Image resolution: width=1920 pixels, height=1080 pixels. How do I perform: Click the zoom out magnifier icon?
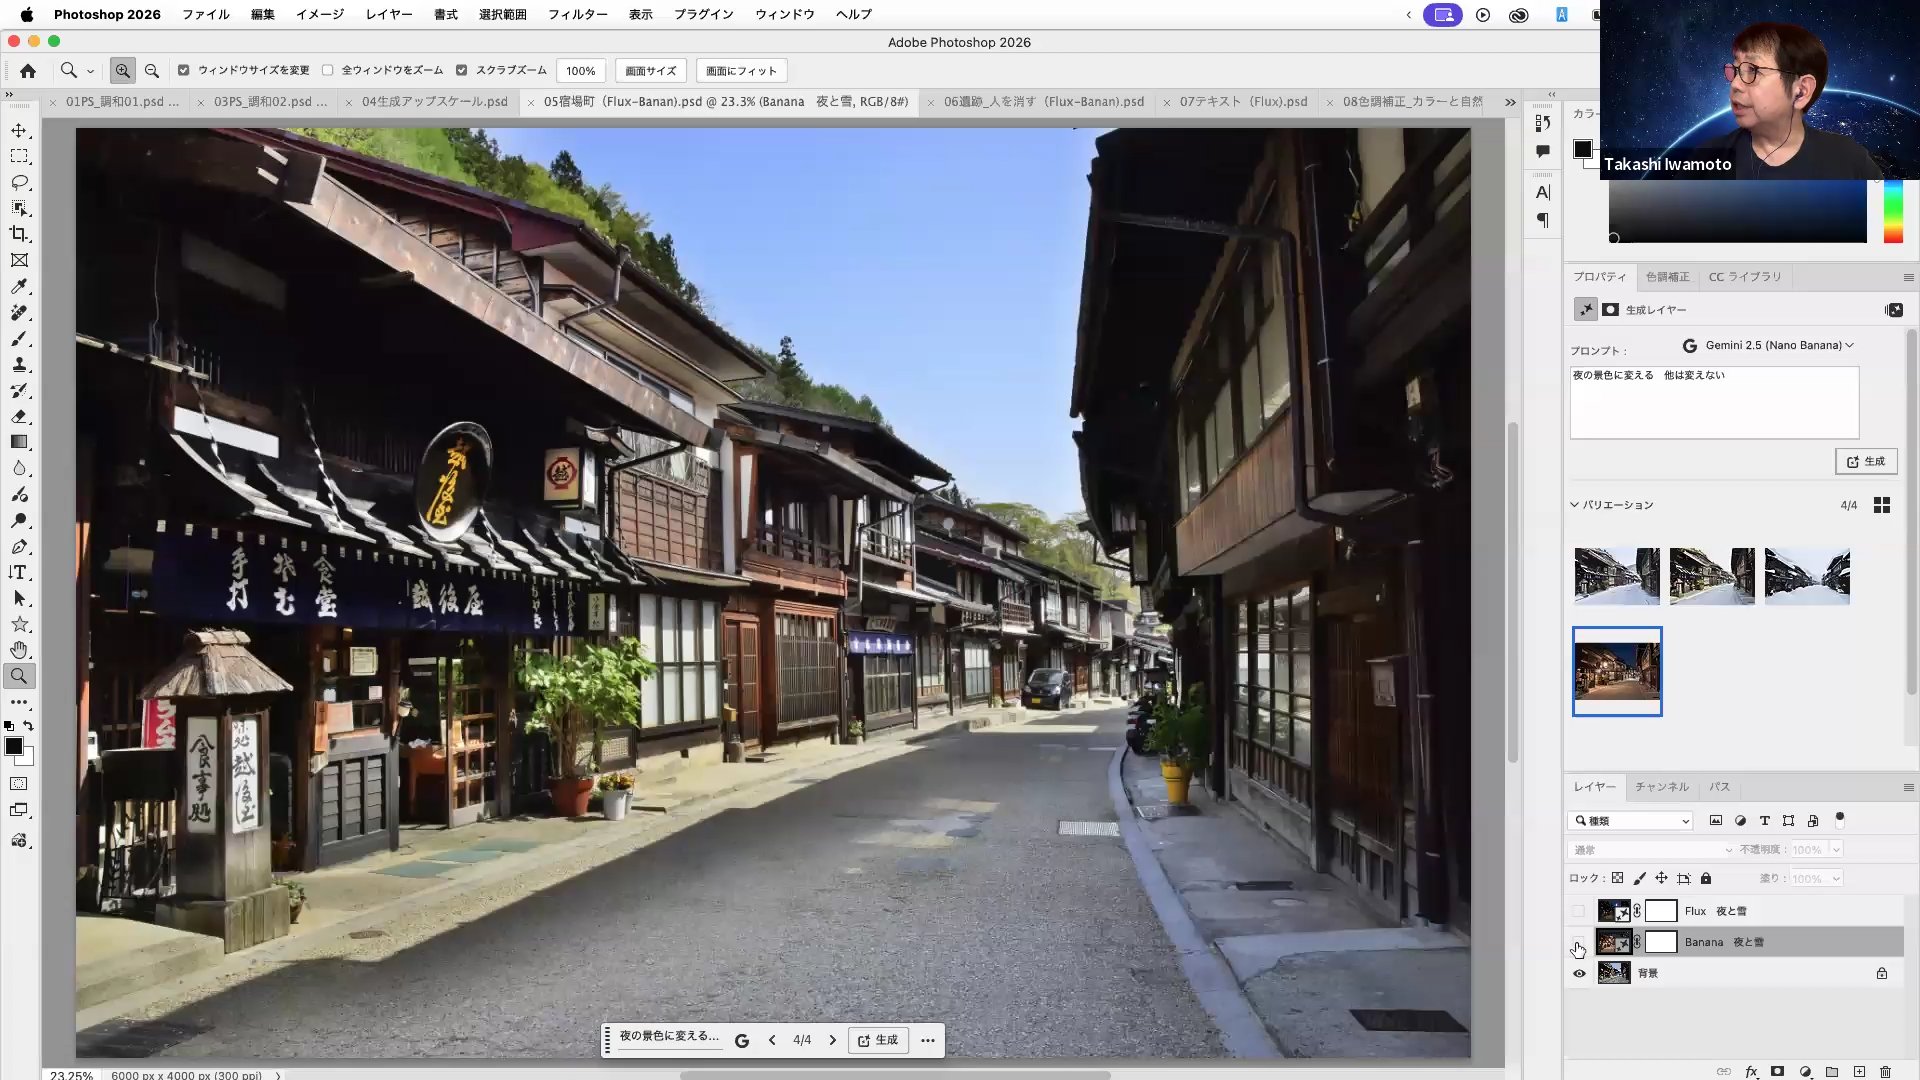[x=152, y=71]
